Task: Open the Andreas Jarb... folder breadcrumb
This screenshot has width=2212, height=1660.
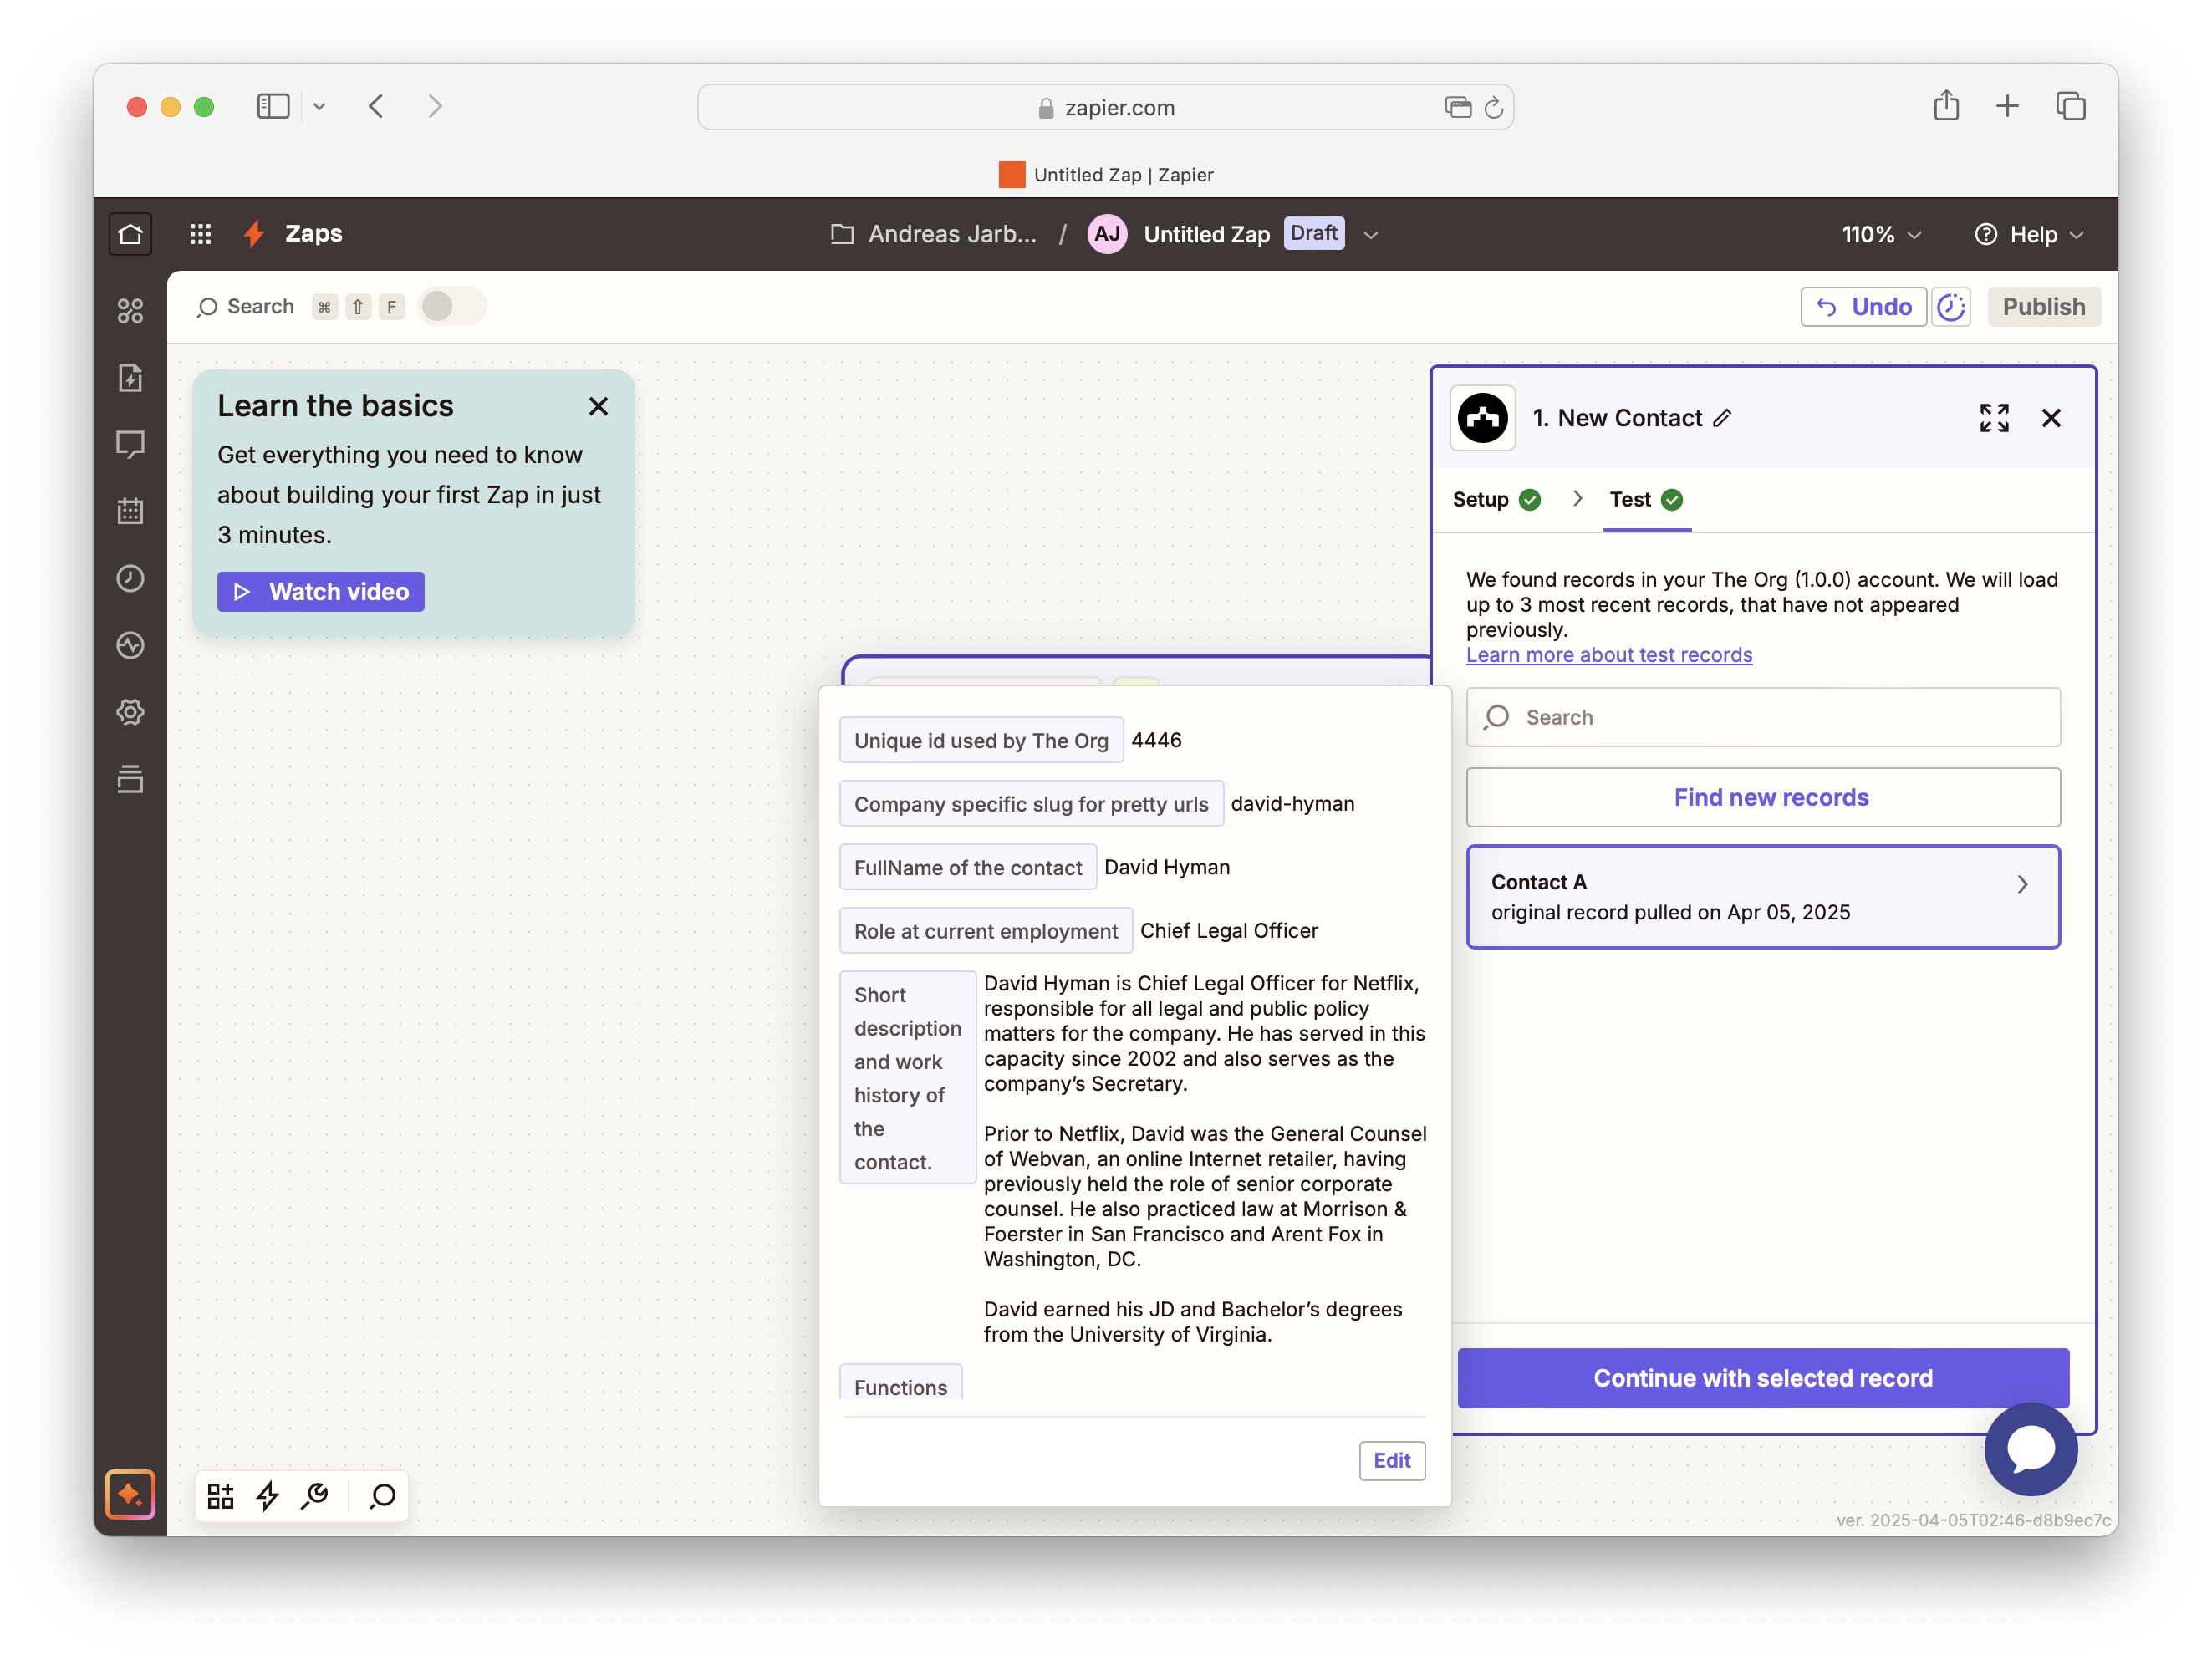Action: pos(934,235)
